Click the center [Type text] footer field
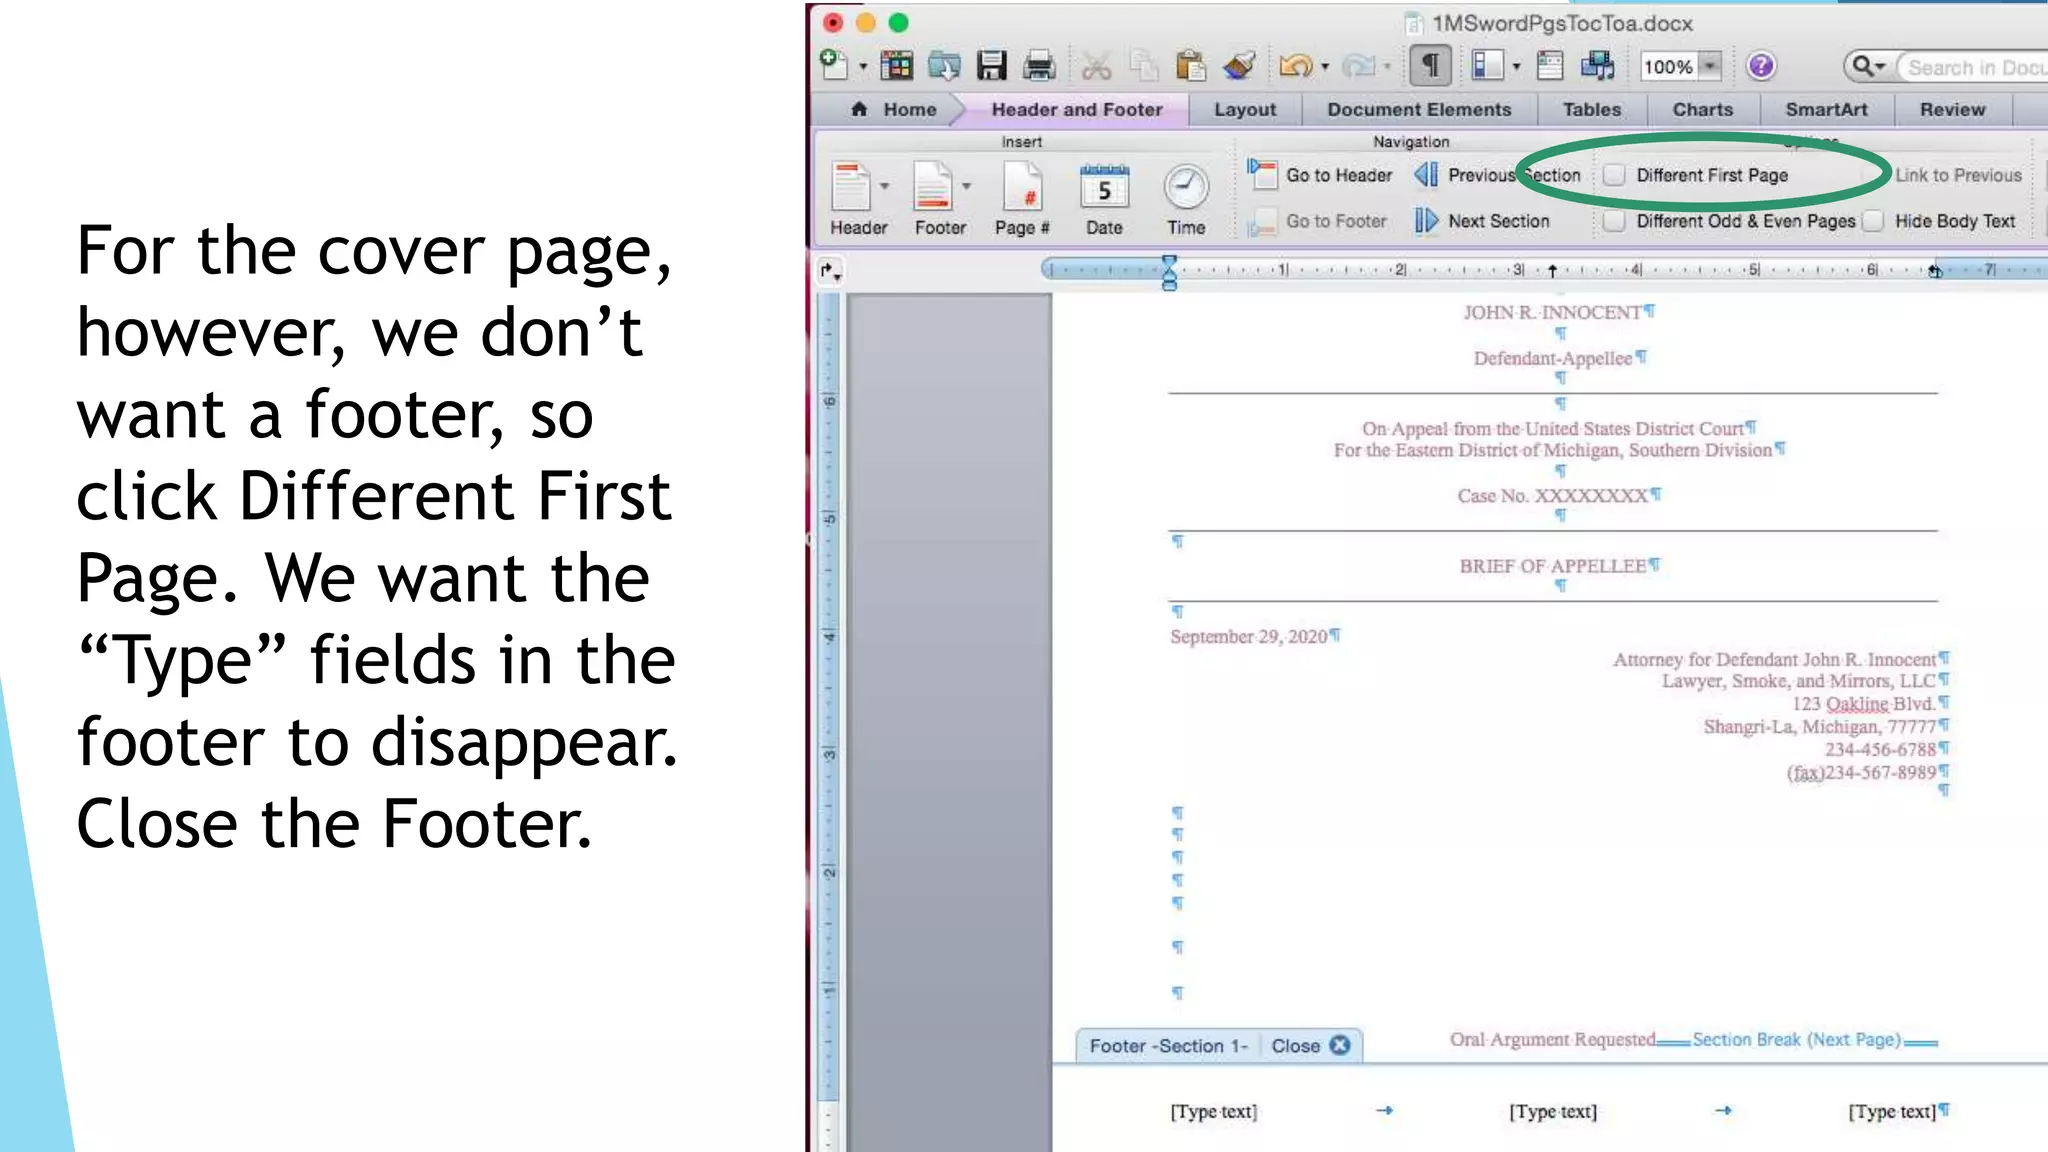This screenshot has height=1152, width=2048. coord(1553,1111)
